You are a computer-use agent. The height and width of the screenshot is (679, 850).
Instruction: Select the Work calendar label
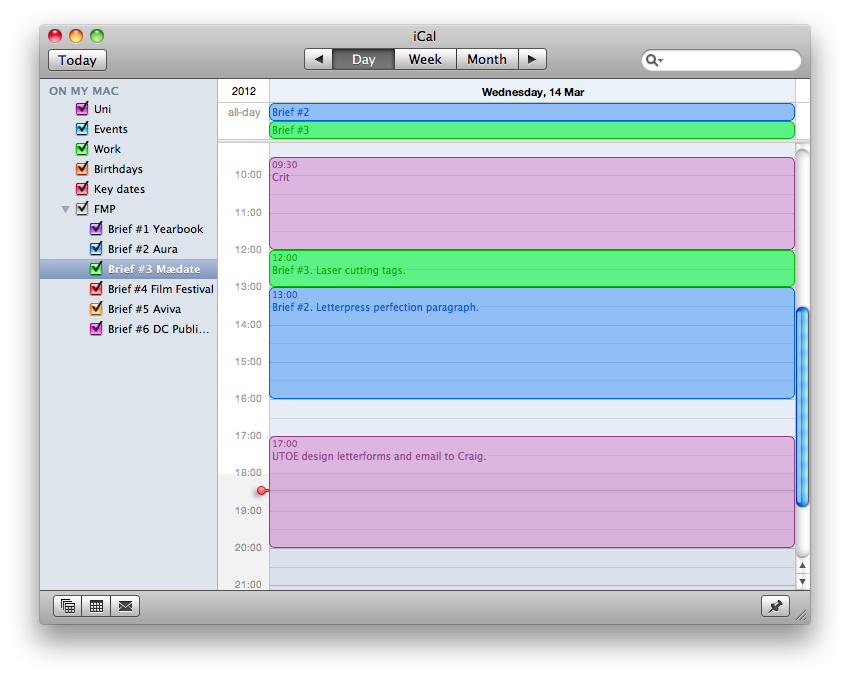[107, 149]
